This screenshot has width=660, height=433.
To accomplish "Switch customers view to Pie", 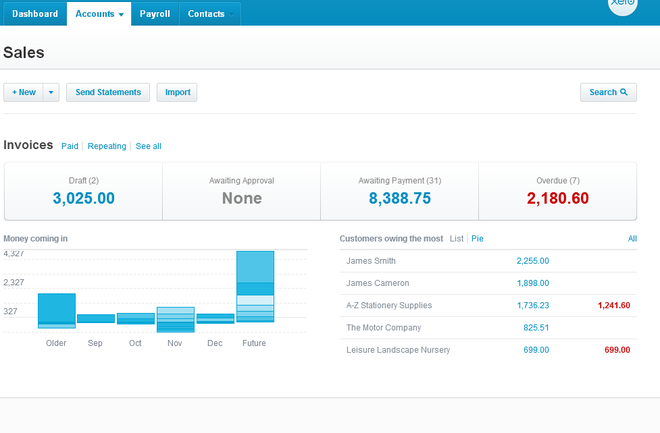I will pyautogui.click(x=477, y=239).
